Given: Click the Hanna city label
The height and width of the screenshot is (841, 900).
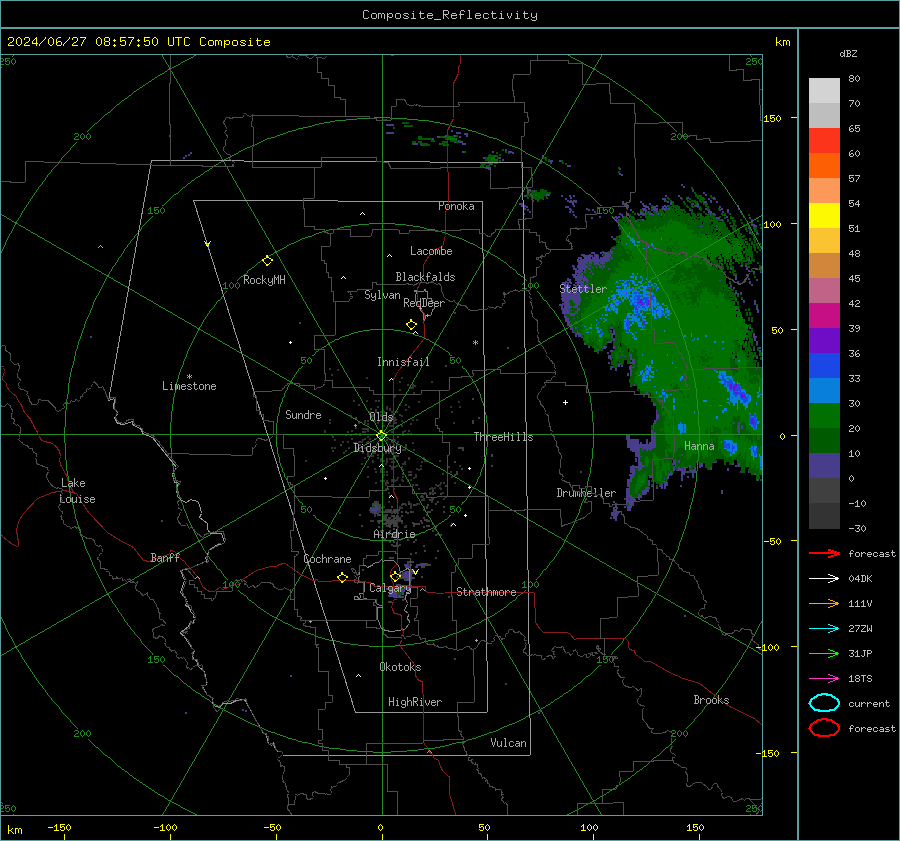Looking at the screenshot, I should pyautogui.click(x=699, y=446).
